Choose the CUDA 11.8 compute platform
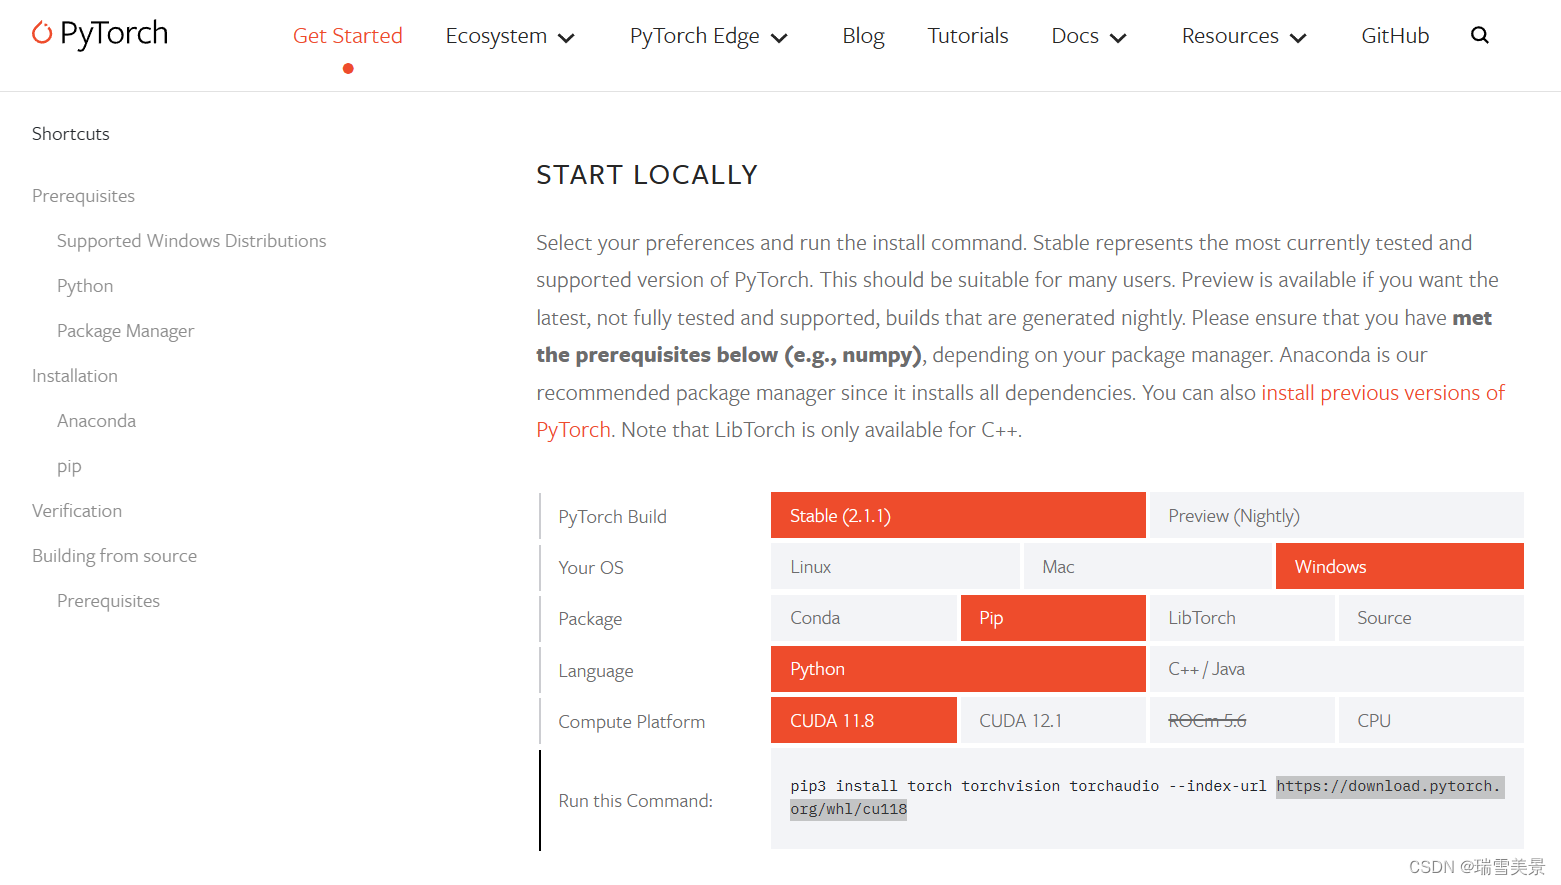The height and width of the screenshot is (885, 1561). pyautogui.click(x=864, y=720)
